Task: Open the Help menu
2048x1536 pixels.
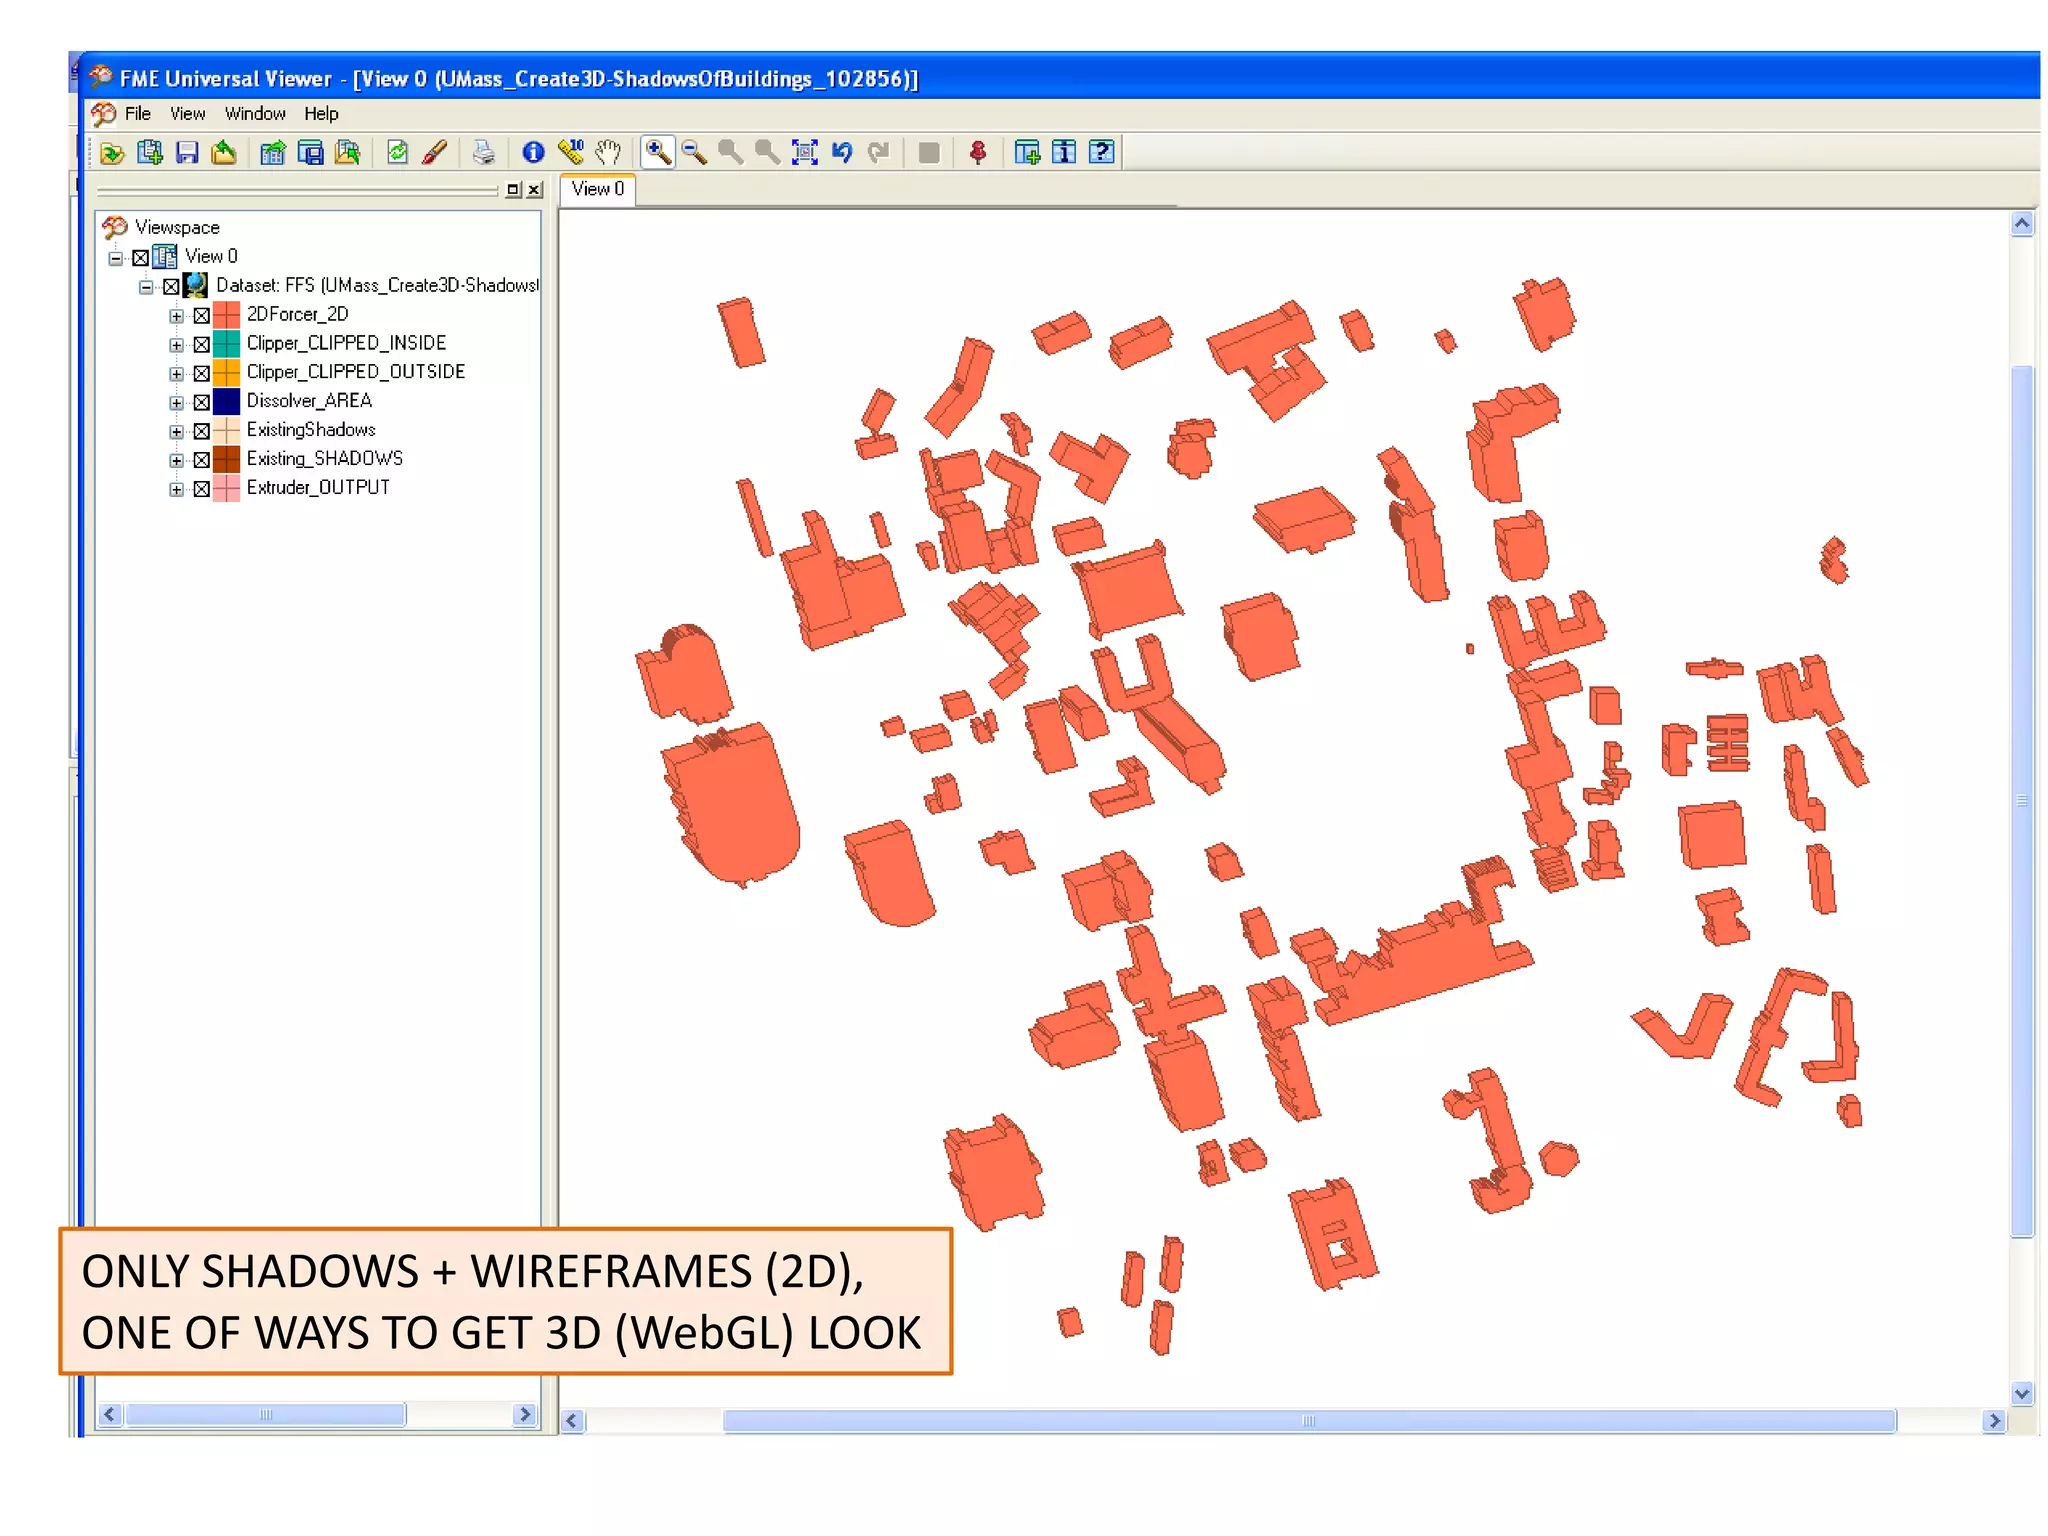Action: pos(321,114)
